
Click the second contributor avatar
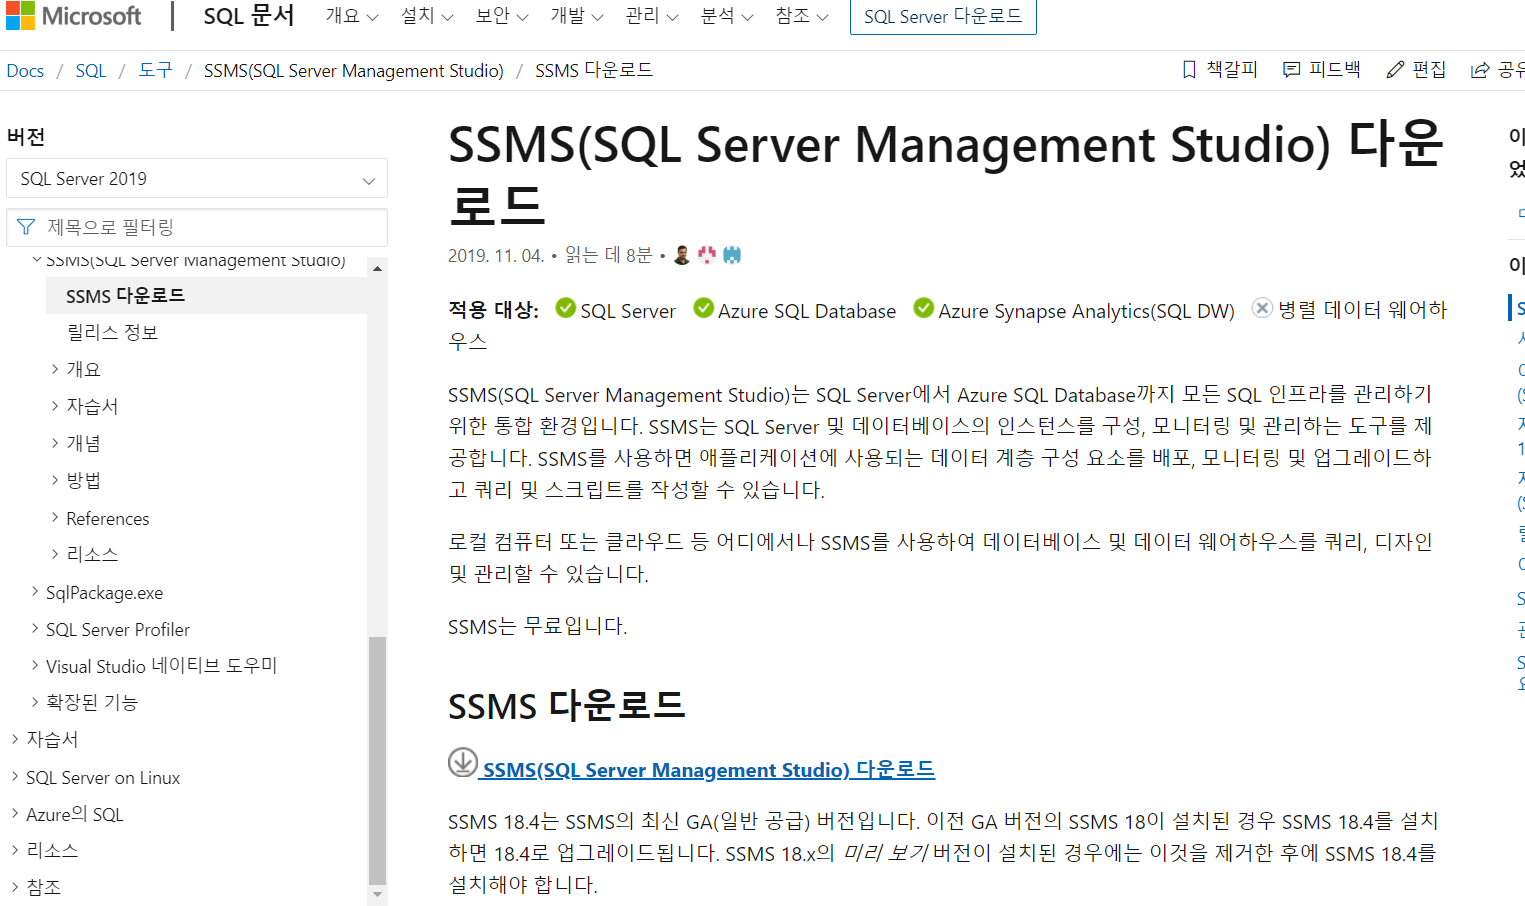tap(707, 255)
